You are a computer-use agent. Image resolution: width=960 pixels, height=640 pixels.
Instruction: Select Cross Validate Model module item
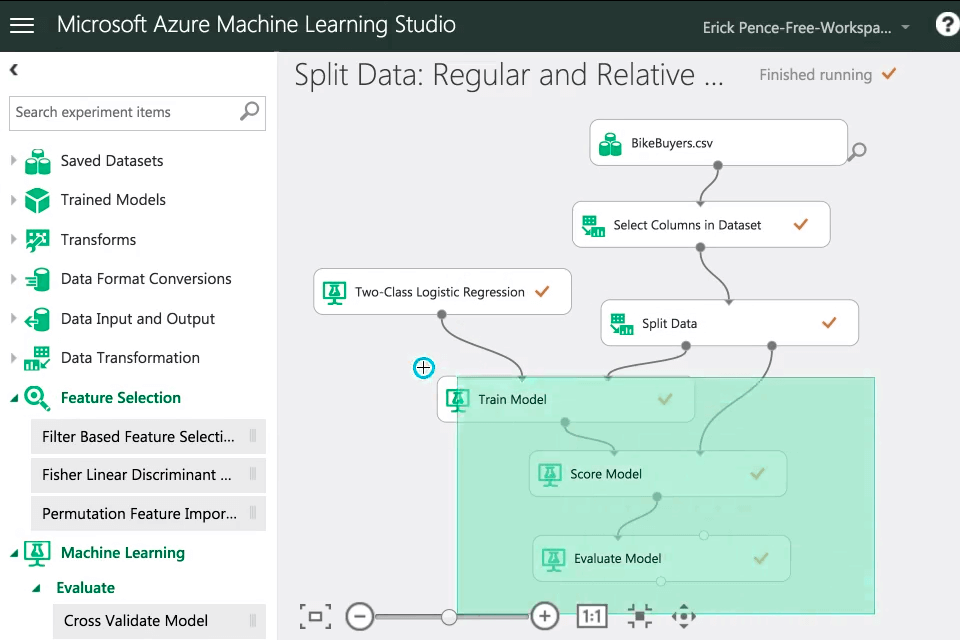coord(159,621)
